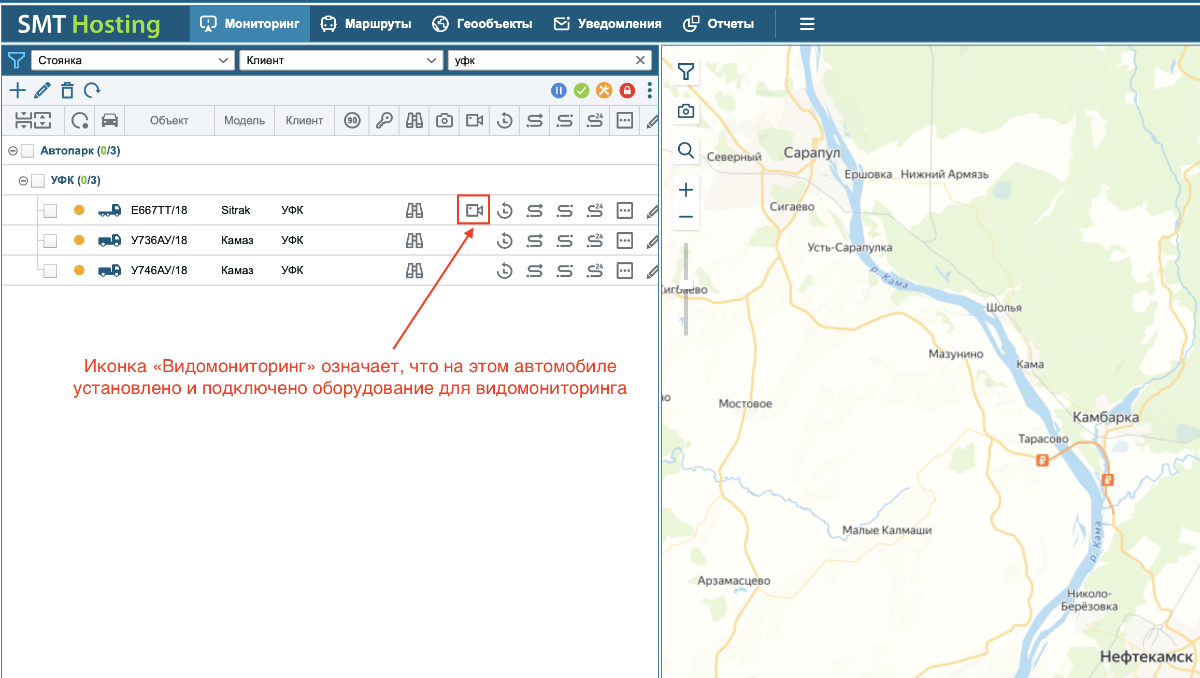Click the filter funnel beside Стоянка
The height and width of the screenshot is (678, 1200).
click(x=16, y=60)
